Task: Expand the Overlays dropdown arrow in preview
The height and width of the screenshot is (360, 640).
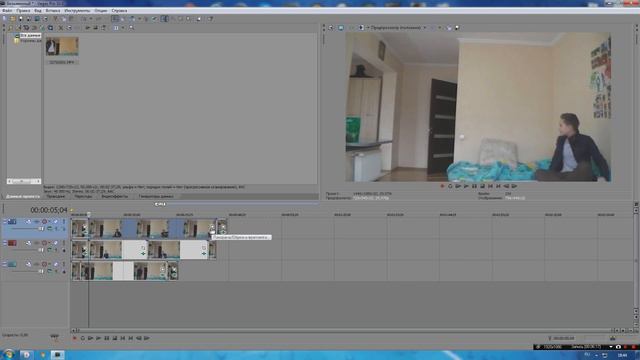Action: [440, 28]
